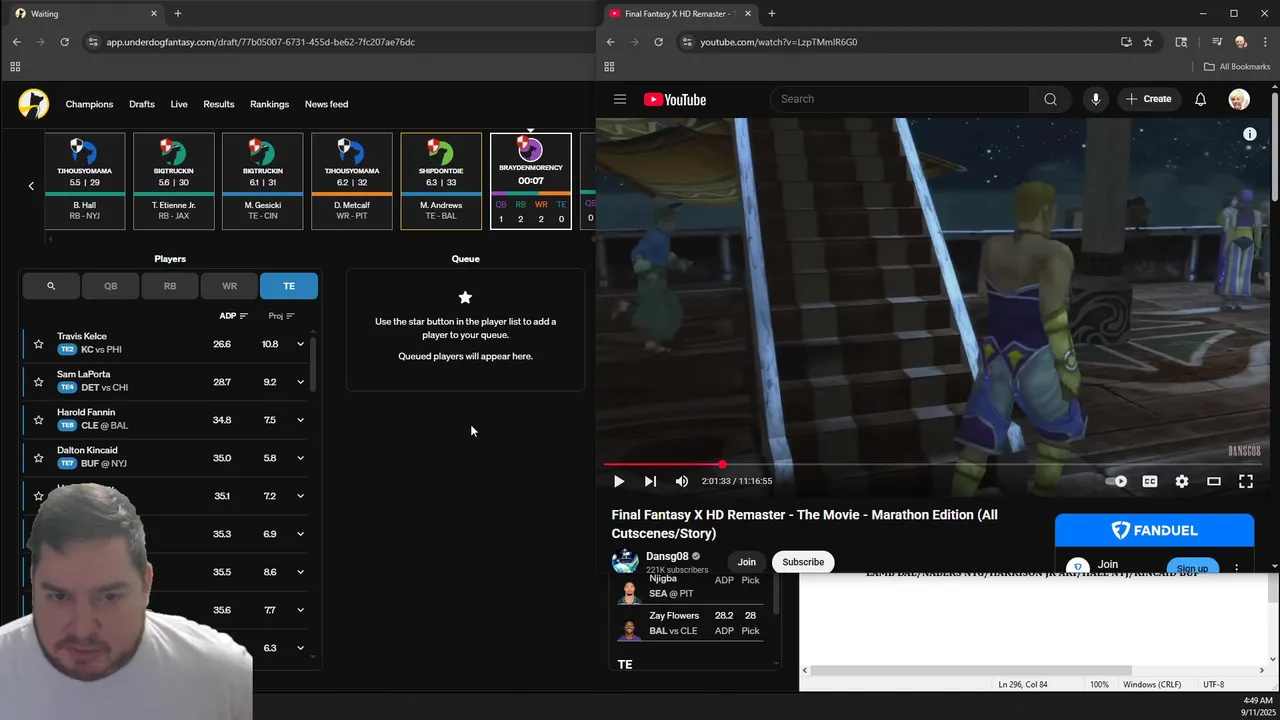1280x720 pixels.
Task: Star Sam LaPorta to queue
Action: click(38, 382)
